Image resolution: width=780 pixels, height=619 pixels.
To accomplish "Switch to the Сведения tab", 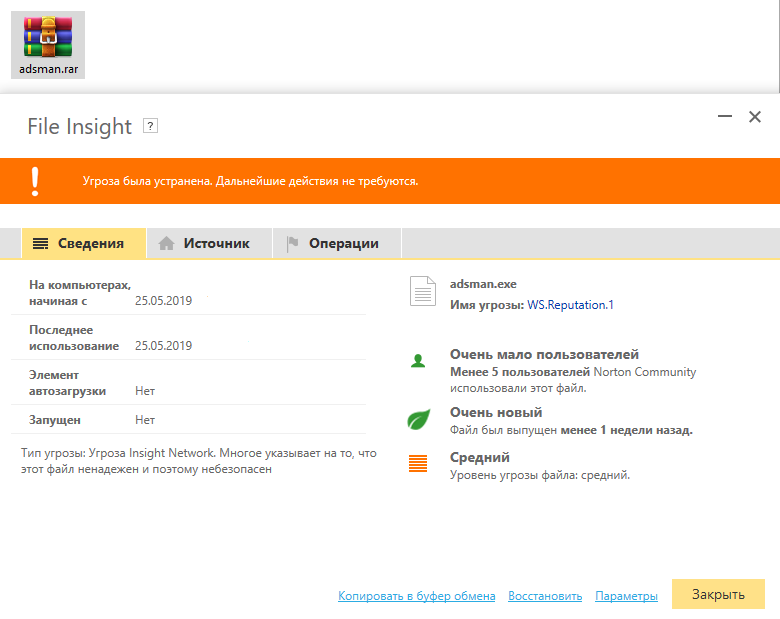I will (x=84, y=243).
